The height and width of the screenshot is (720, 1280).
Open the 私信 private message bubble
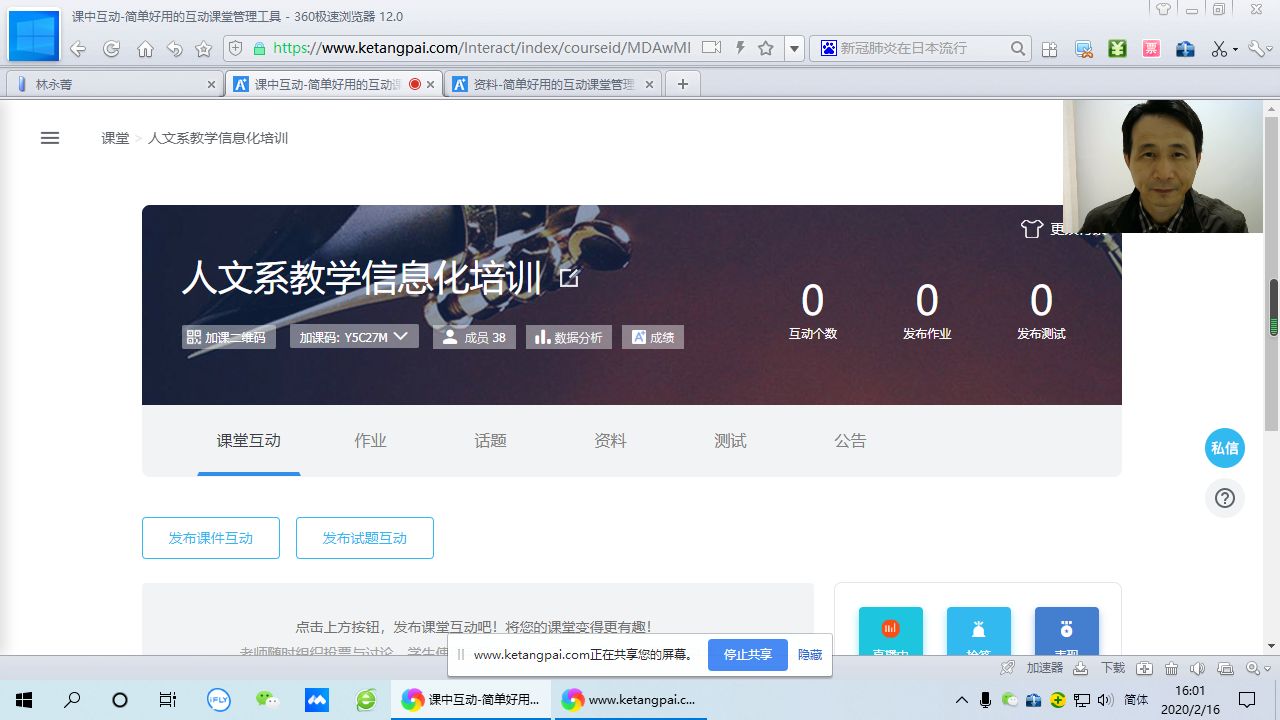[x=1224, y=448]
